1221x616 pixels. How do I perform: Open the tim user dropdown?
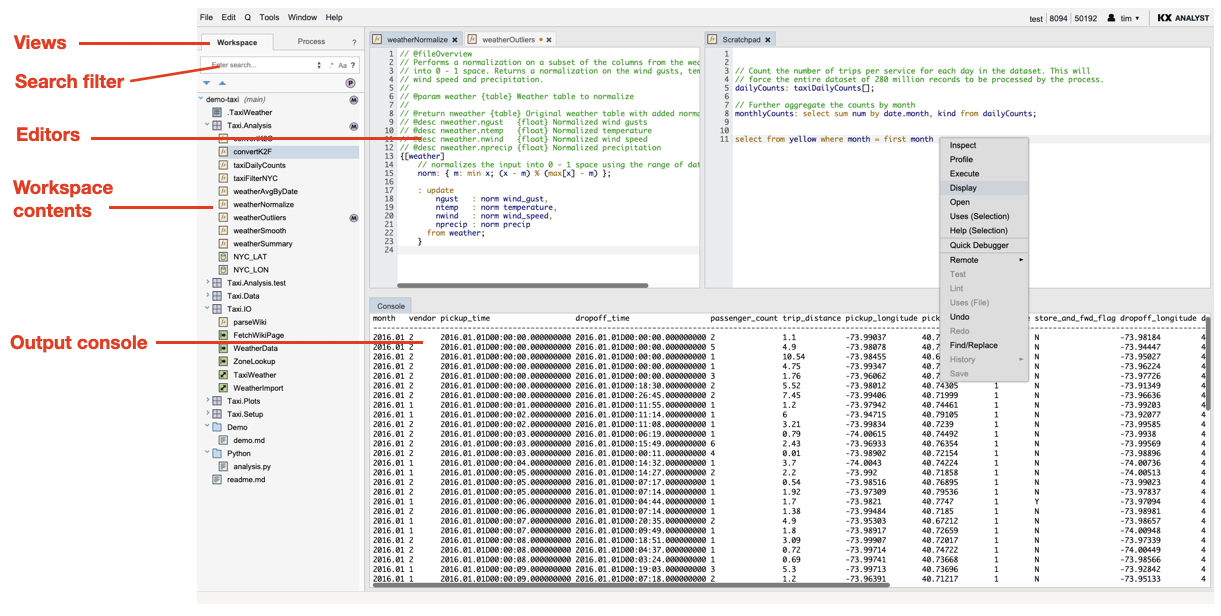click(x=1125, y=18)
